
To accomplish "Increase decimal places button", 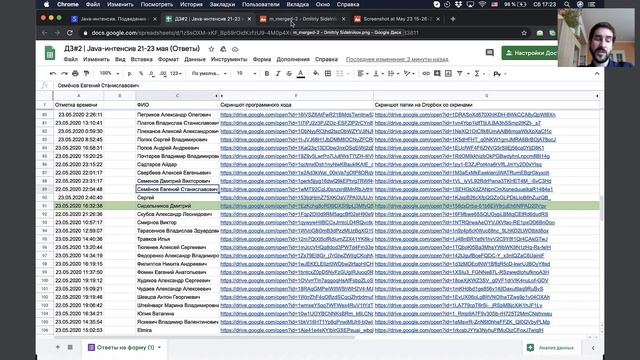I will point(162,73).
